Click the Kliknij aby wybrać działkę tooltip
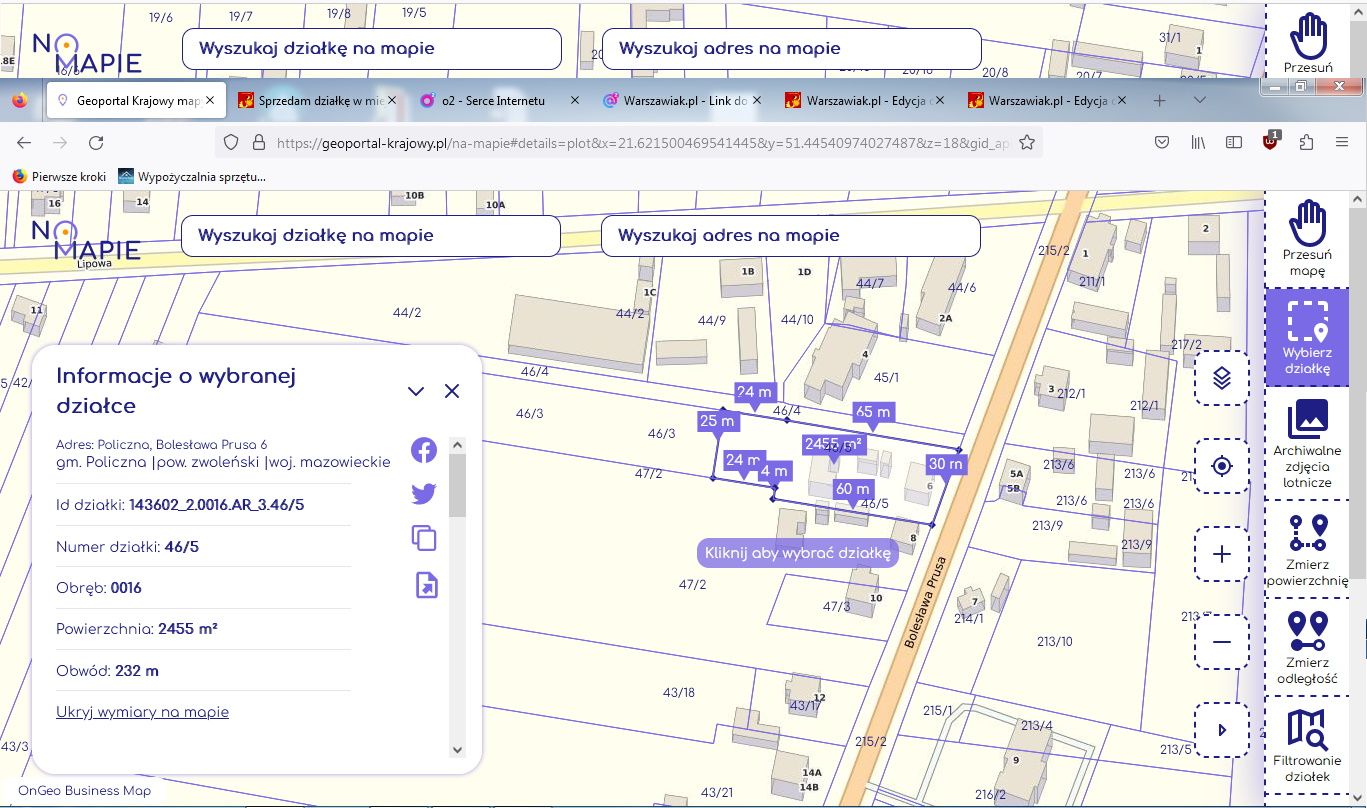Screen dimensions: 1367x808 pyautogui.click(x=797, y=553)
